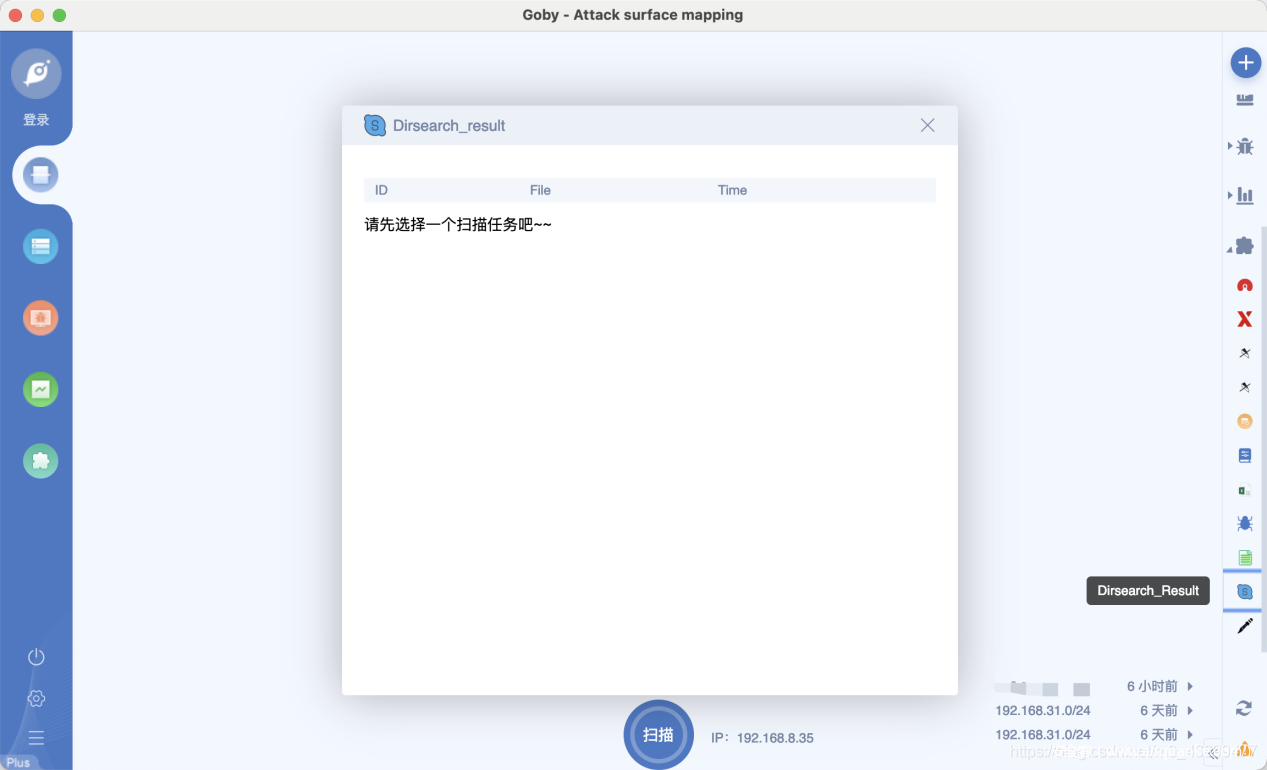Open the green report chart sidebar icon
Viewport: 1267px width, 770px height.
pos(41,389)
